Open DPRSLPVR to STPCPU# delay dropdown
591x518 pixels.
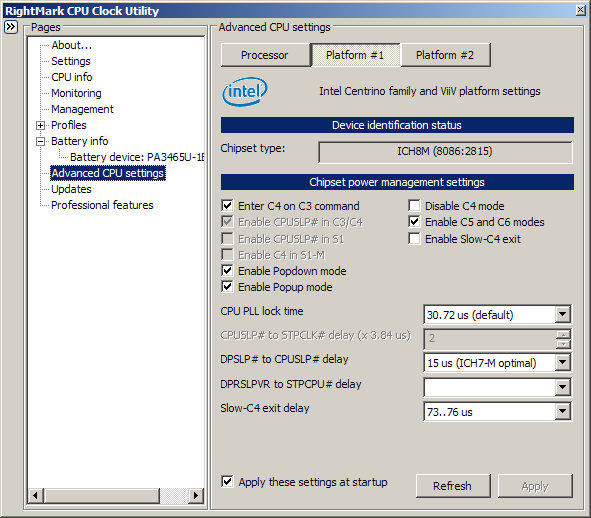(562, 387)
